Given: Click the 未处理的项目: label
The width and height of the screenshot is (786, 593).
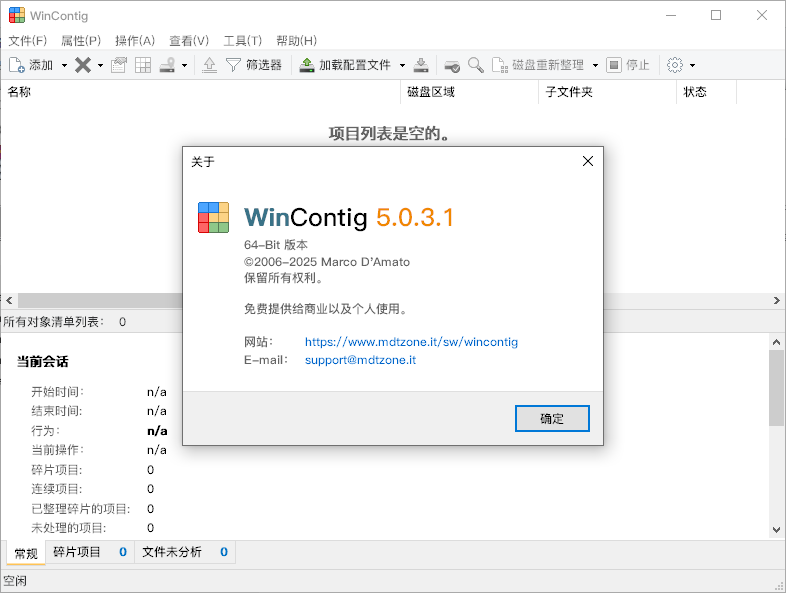Looking at the screenshot, I should pos(69,528).
